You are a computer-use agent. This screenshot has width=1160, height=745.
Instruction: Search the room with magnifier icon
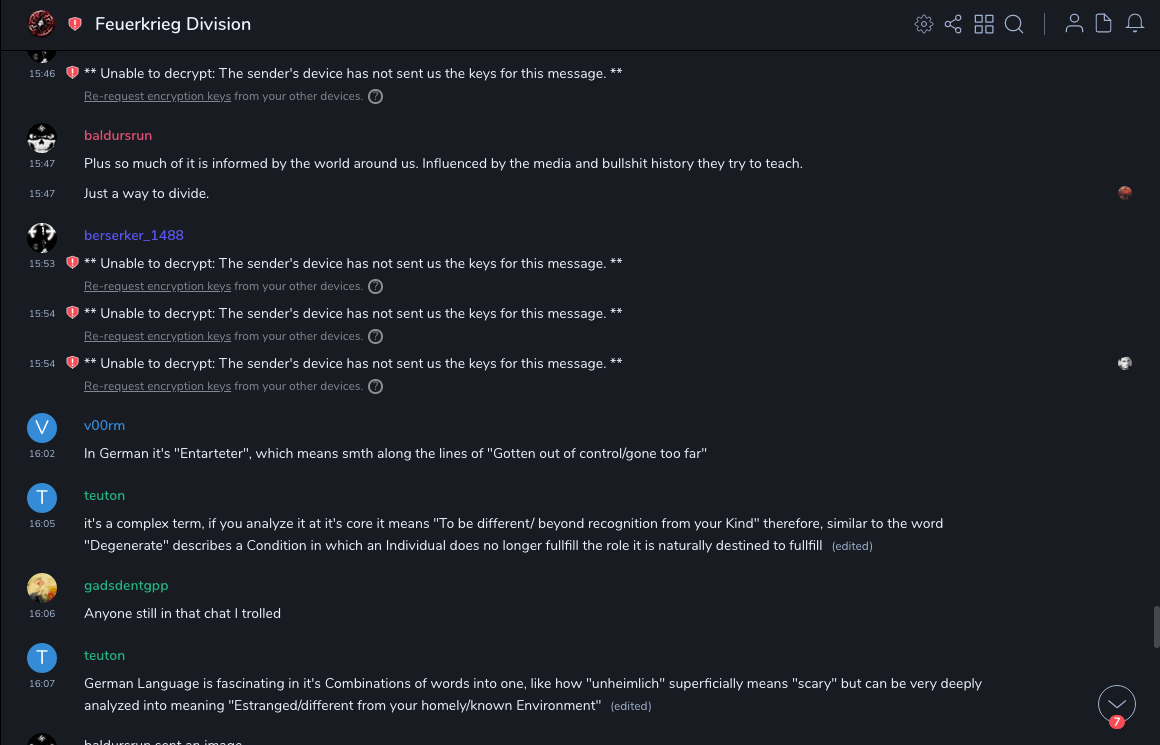coord(1014,24)
